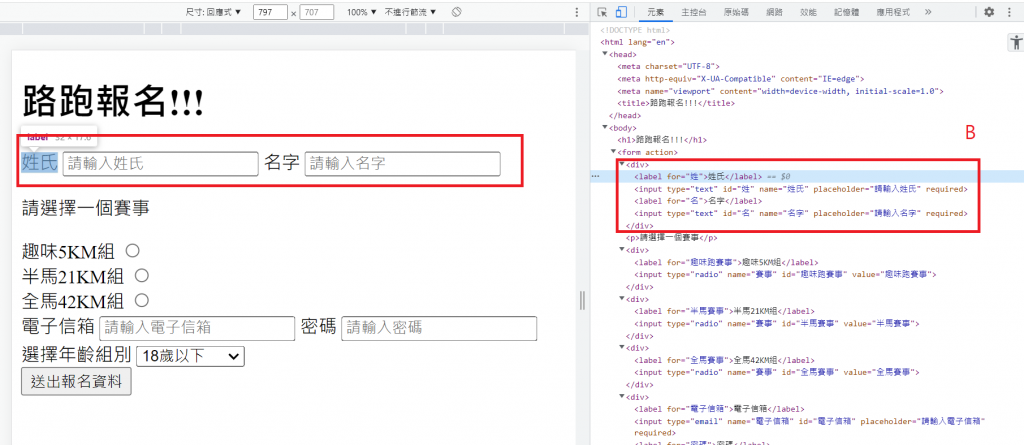Toggle the device toolbar icon
This screenshot has width=1024, height=445.
coord(621,12)
